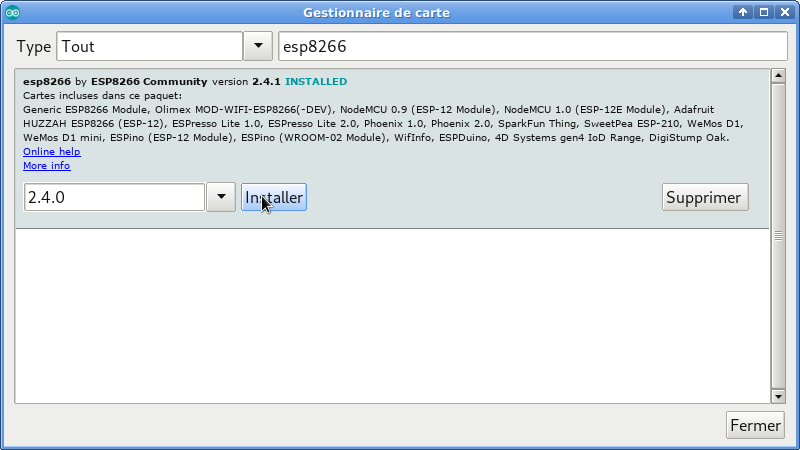This screenshot has height=450, width=800.
Task: Click the Supprimer button
Action: (705, 197)
